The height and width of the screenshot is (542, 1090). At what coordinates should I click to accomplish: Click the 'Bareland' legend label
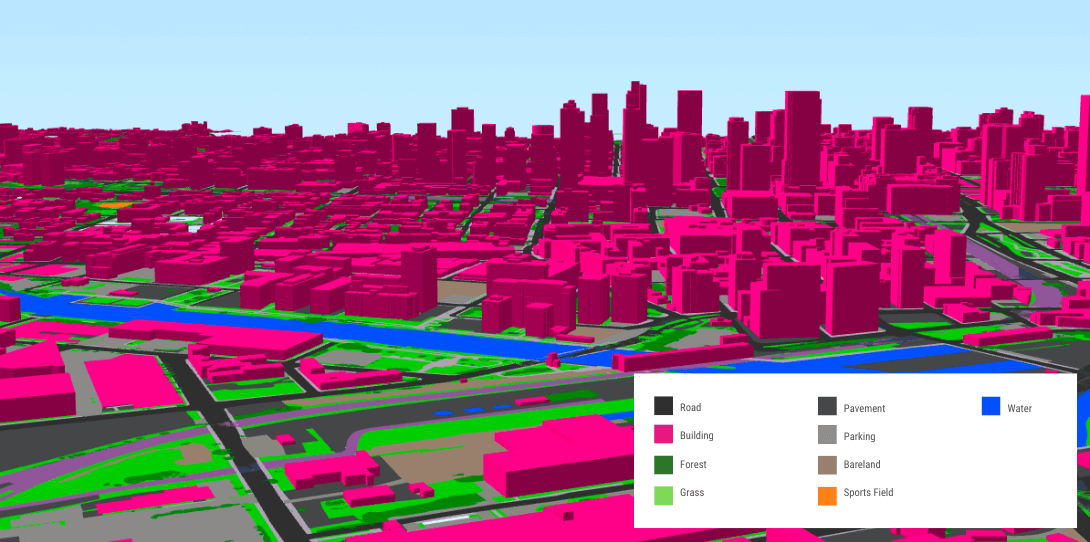click(x=862, y=464)
